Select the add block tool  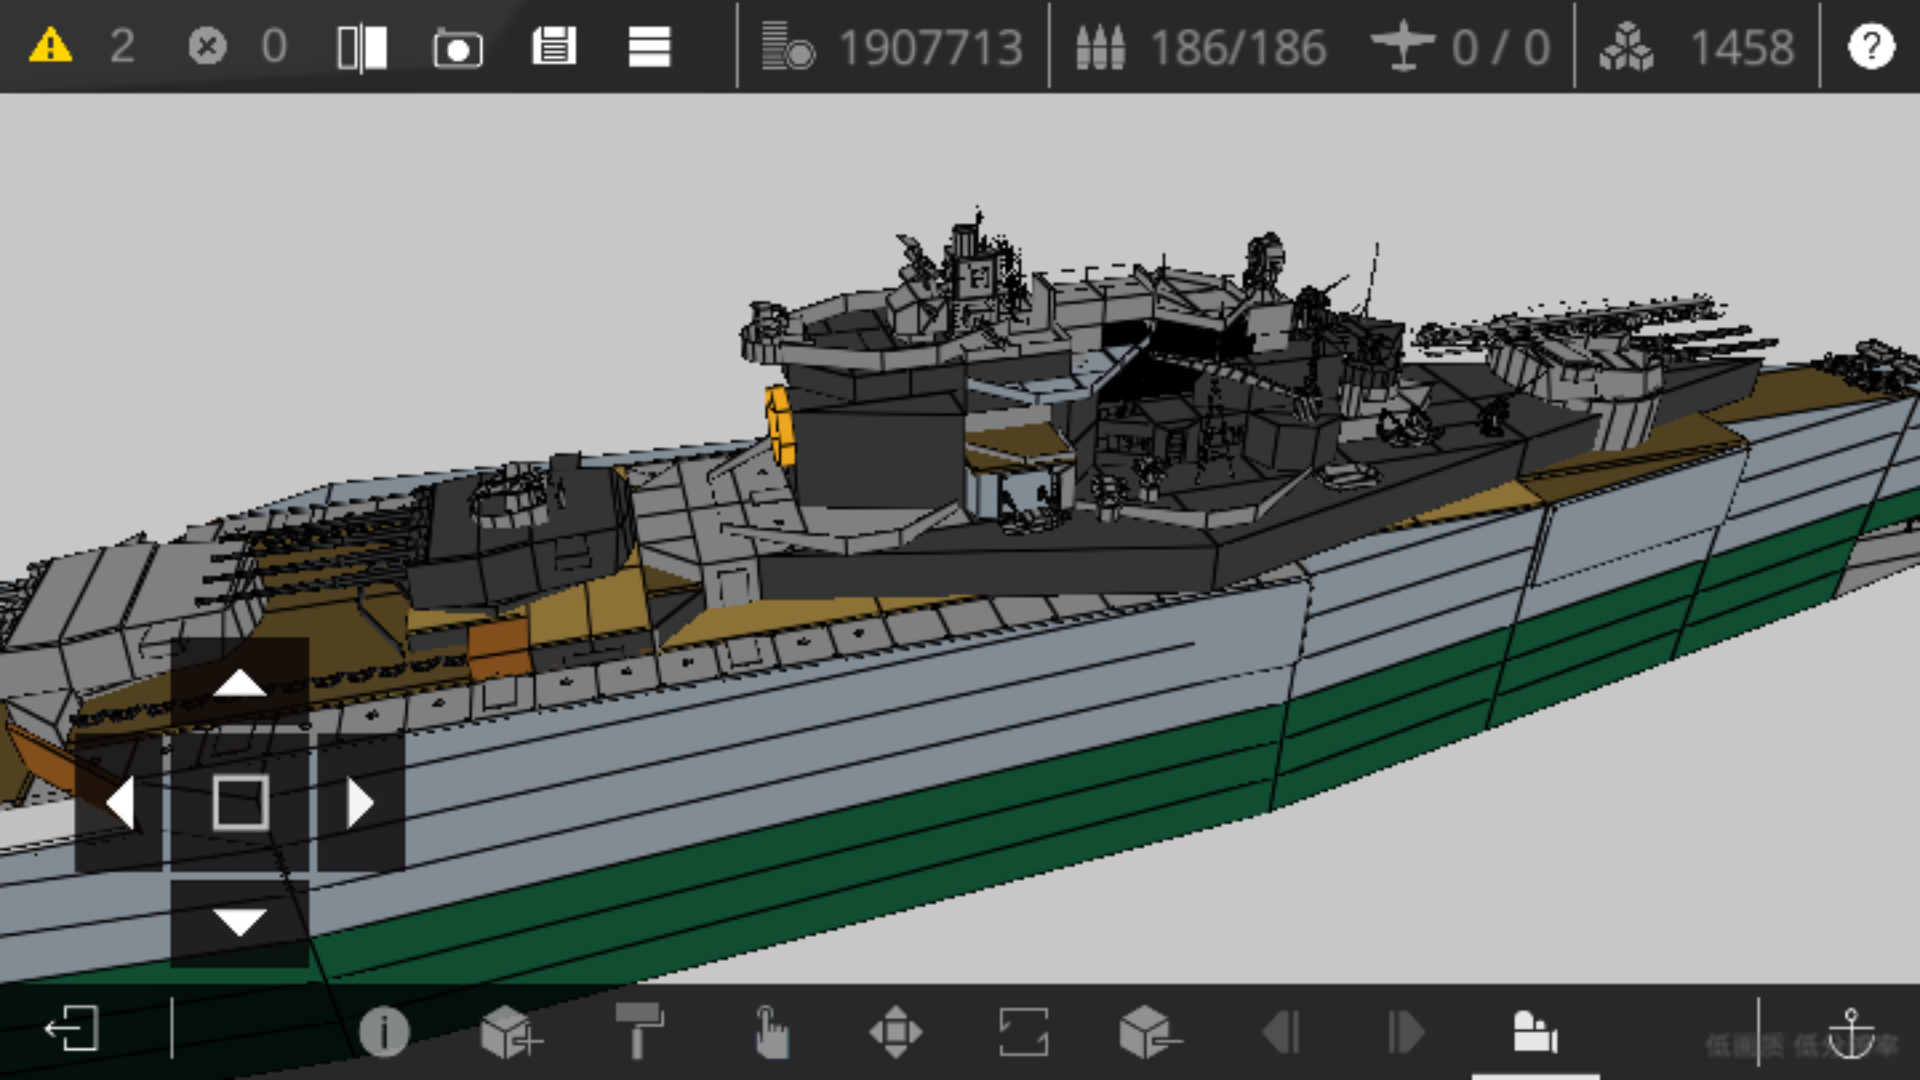click(x=510, y=1031)
